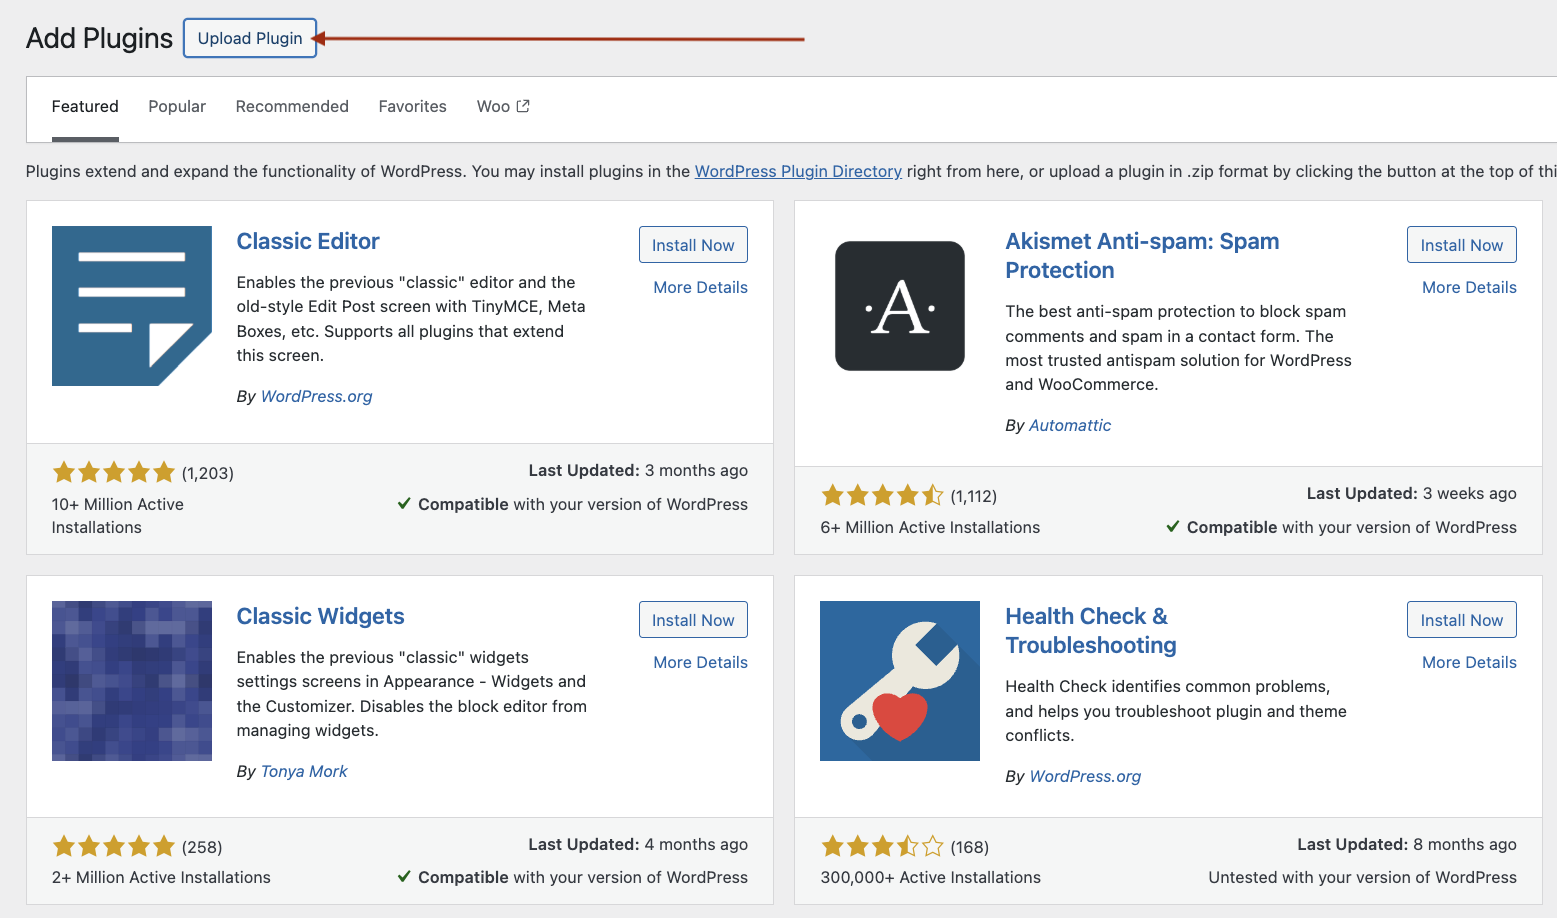Click '10+ Million Active Installations' text
1557x918 pixels.
[x=118, y=516]
